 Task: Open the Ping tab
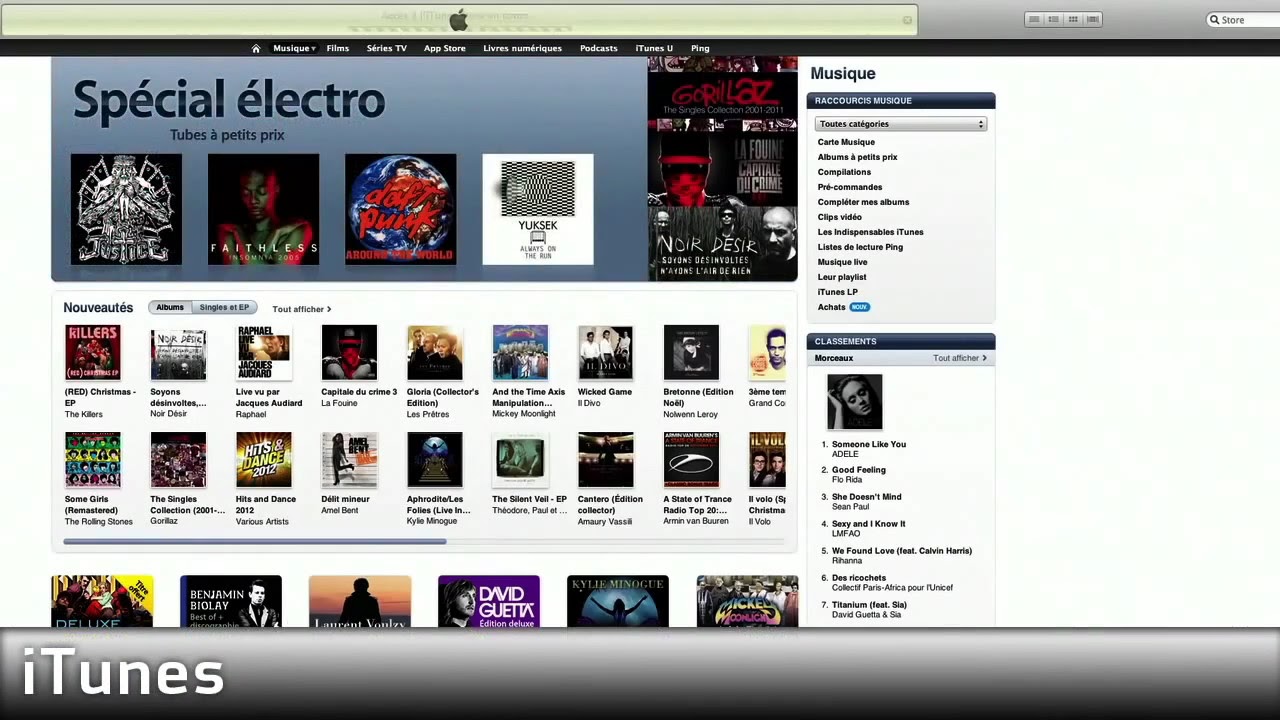click(x=700, y=48)
